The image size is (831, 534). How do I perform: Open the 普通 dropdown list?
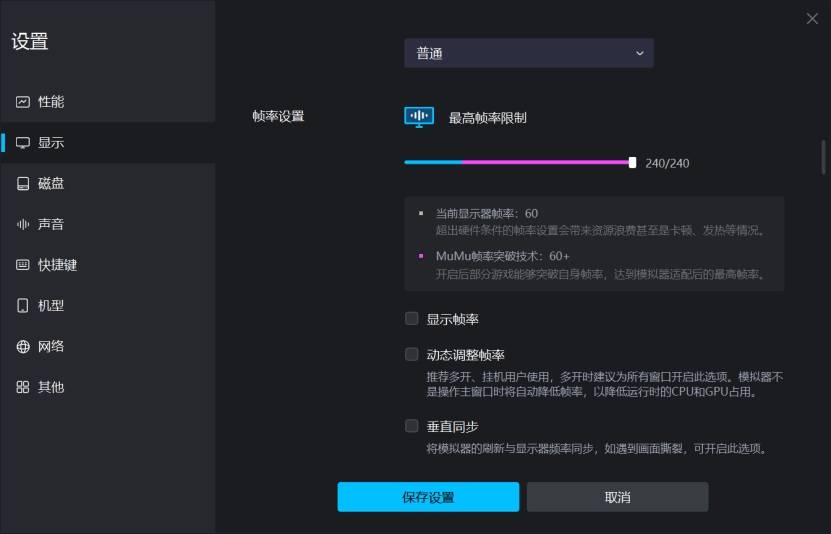click(x=529, y=53)
